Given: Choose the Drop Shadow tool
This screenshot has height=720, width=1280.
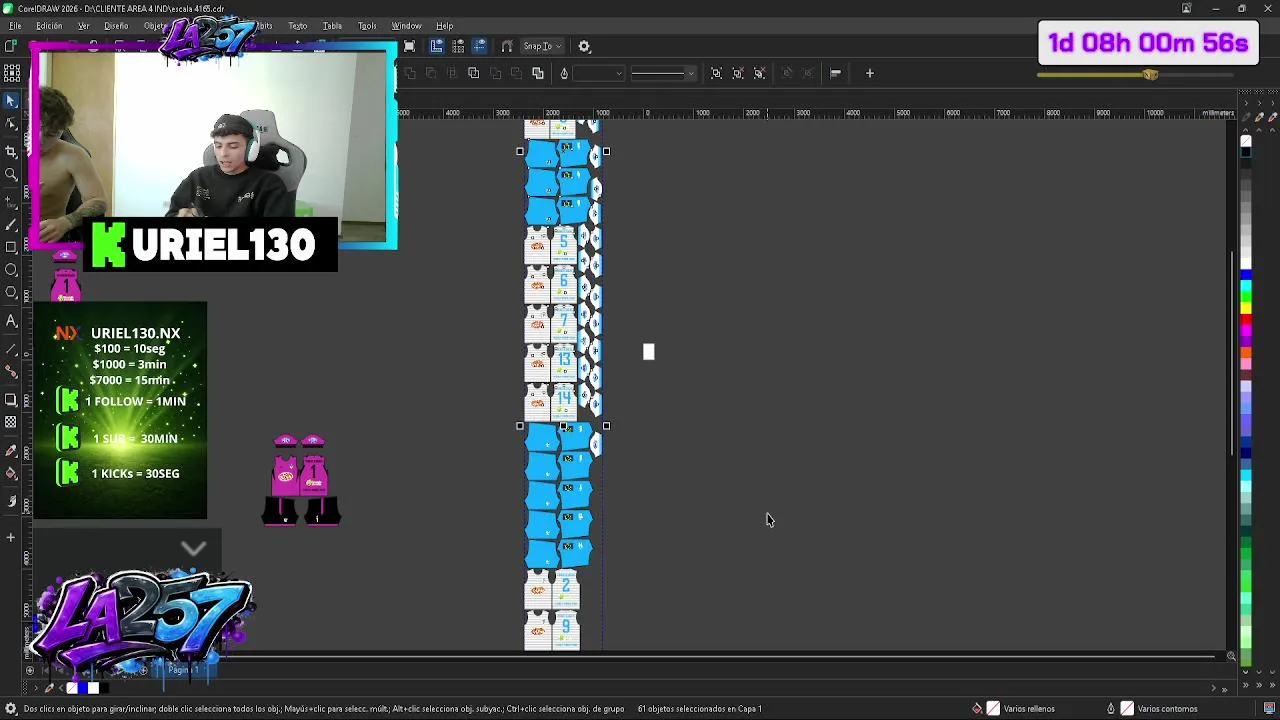Looking at the screenshot, I should point(11,400).
